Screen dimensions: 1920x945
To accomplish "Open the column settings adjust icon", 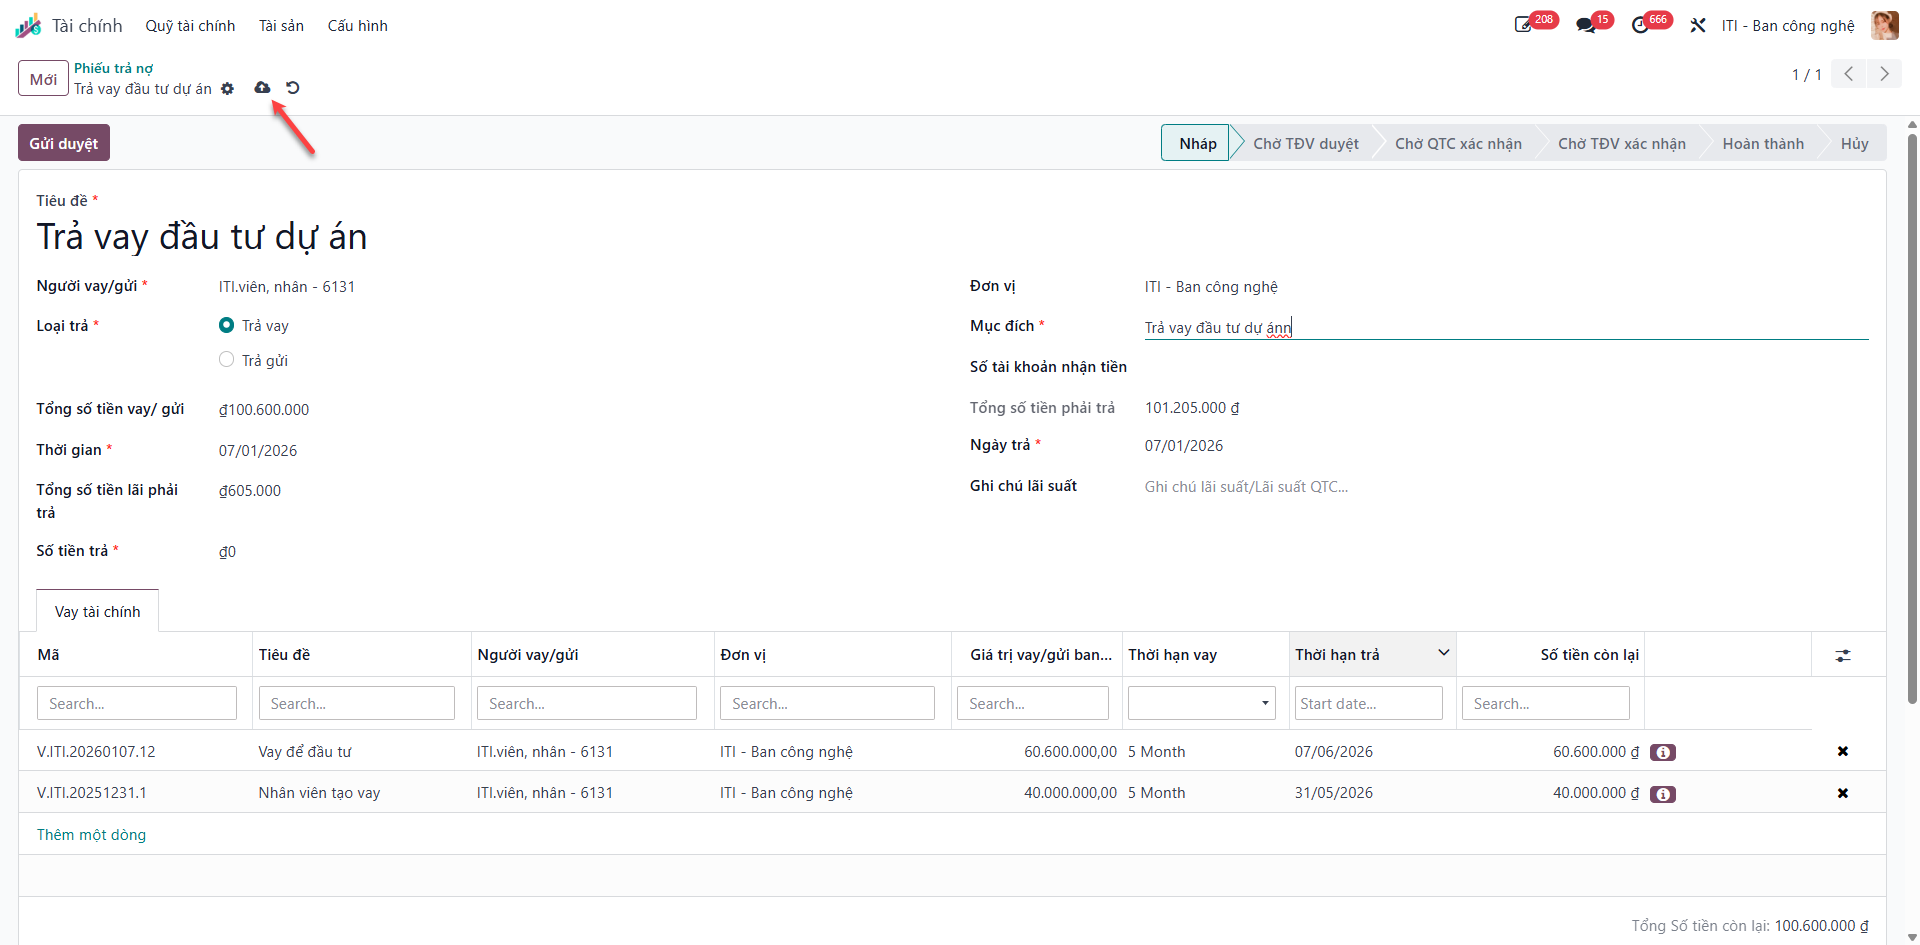I will 1843,656.
